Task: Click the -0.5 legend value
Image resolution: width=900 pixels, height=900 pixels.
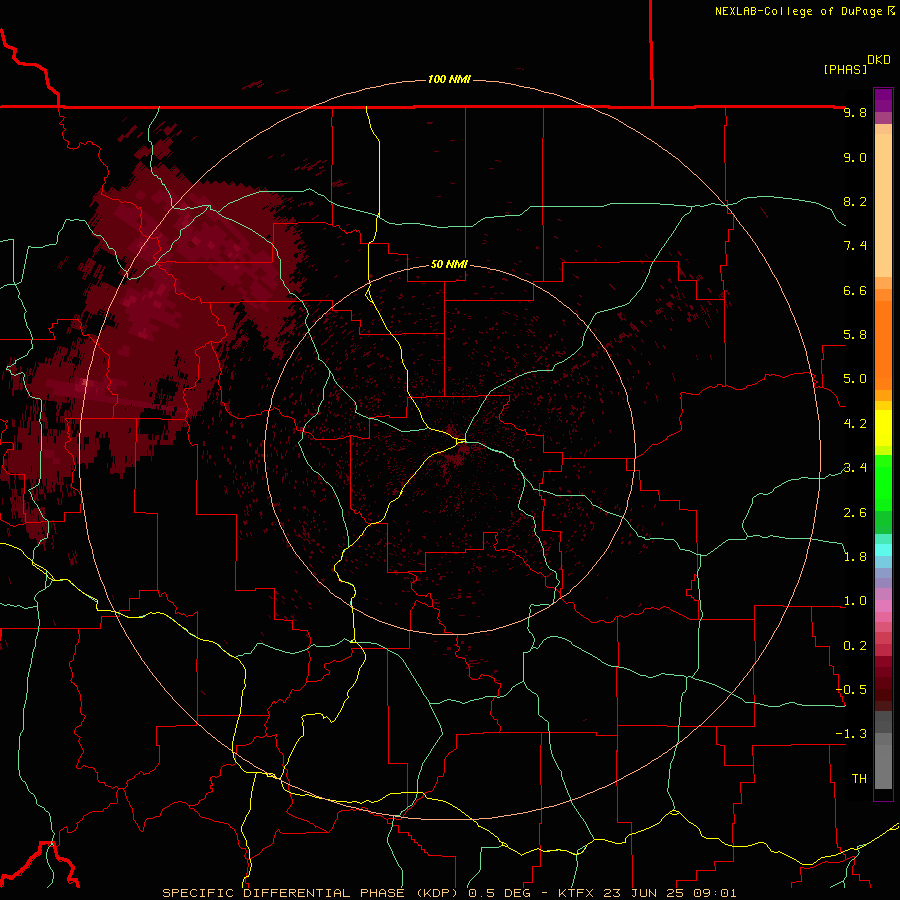Action: tap(851, 690)
